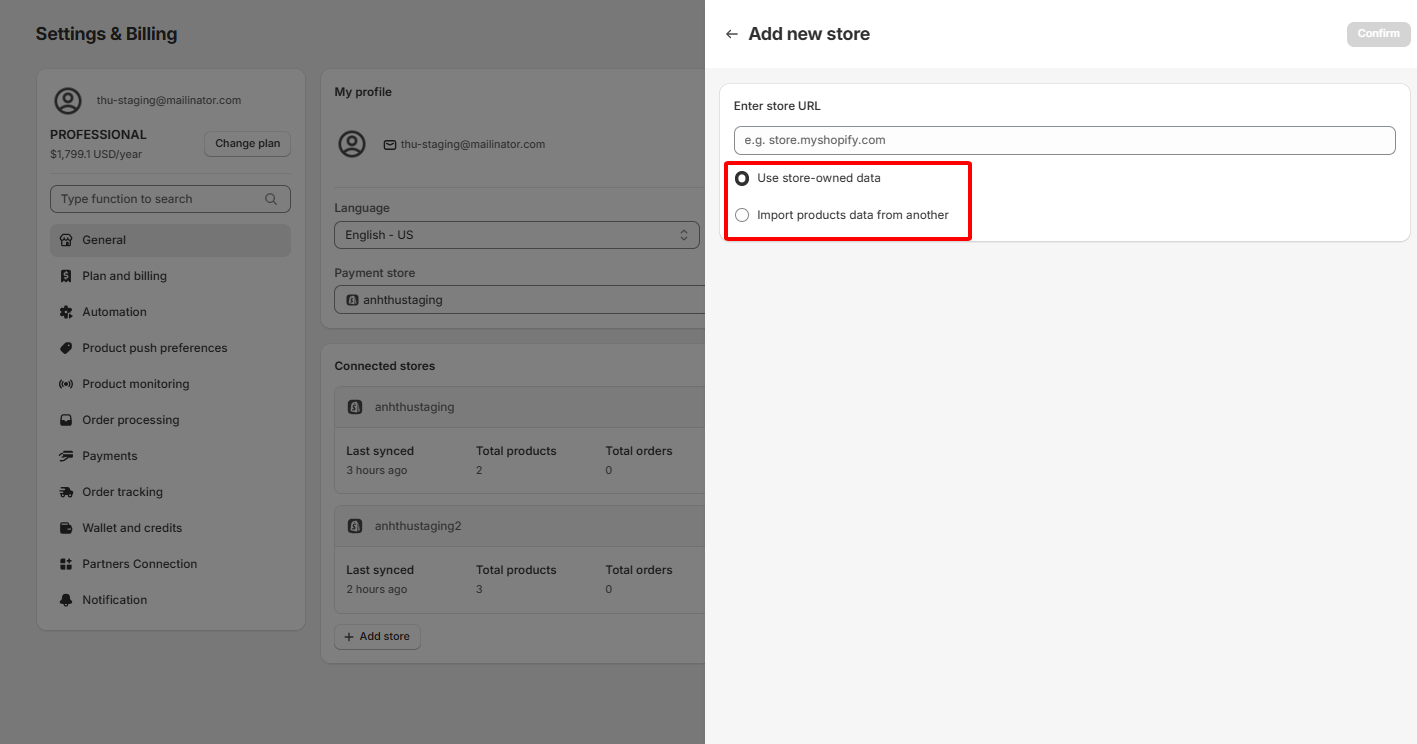Click the Automation gear icon

pyautogui.click(x=66, y=312)
